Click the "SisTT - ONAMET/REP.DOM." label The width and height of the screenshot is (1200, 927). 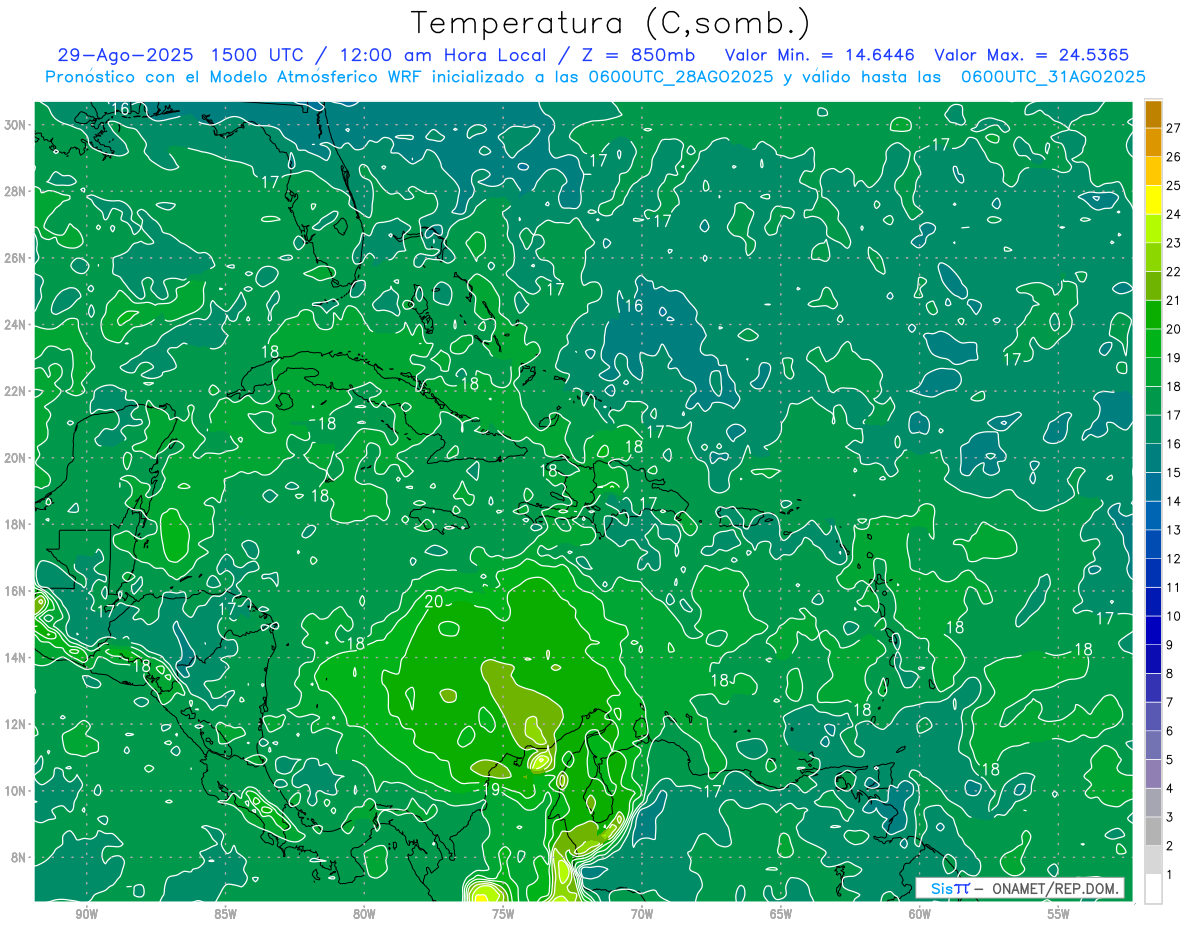[1020, 888]
